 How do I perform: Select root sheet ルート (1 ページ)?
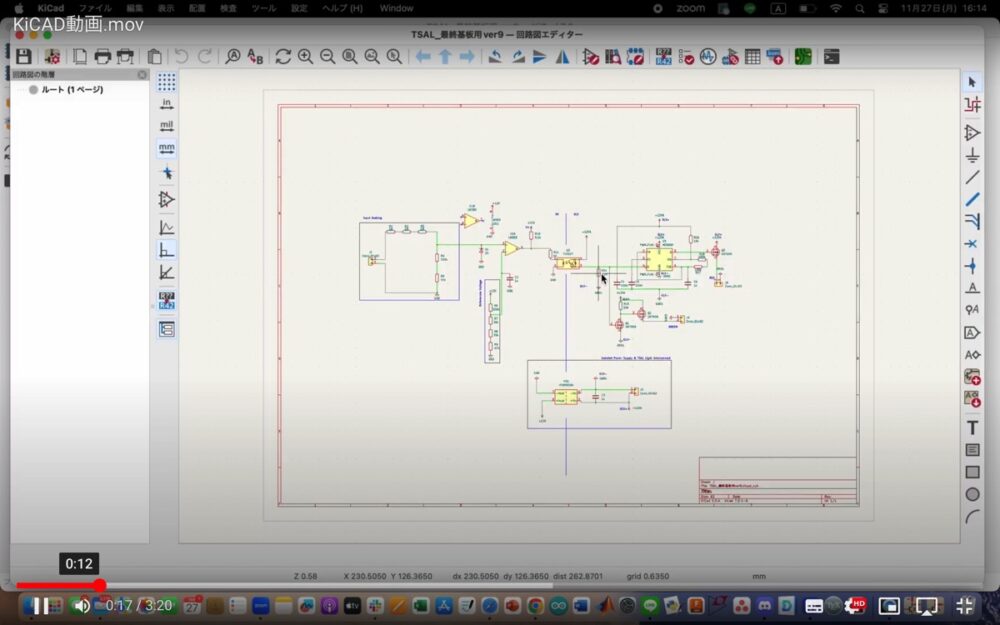tap(72, 90)
